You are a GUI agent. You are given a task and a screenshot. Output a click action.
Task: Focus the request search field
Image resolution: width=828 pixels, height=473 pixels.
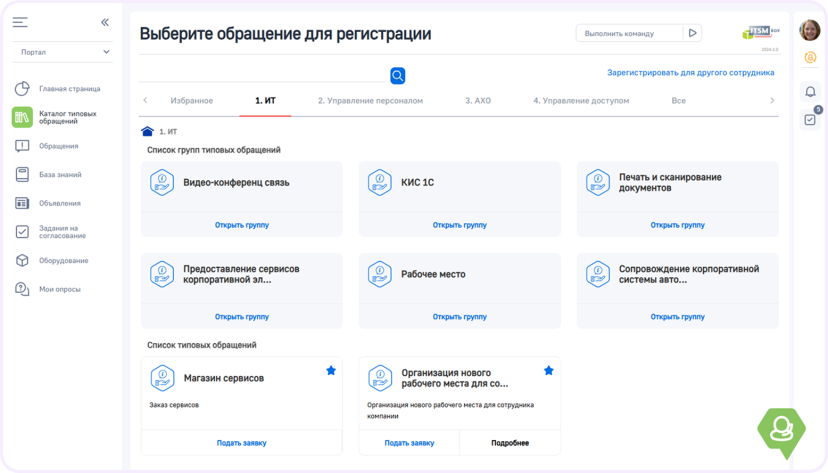[x=262, y=75]
